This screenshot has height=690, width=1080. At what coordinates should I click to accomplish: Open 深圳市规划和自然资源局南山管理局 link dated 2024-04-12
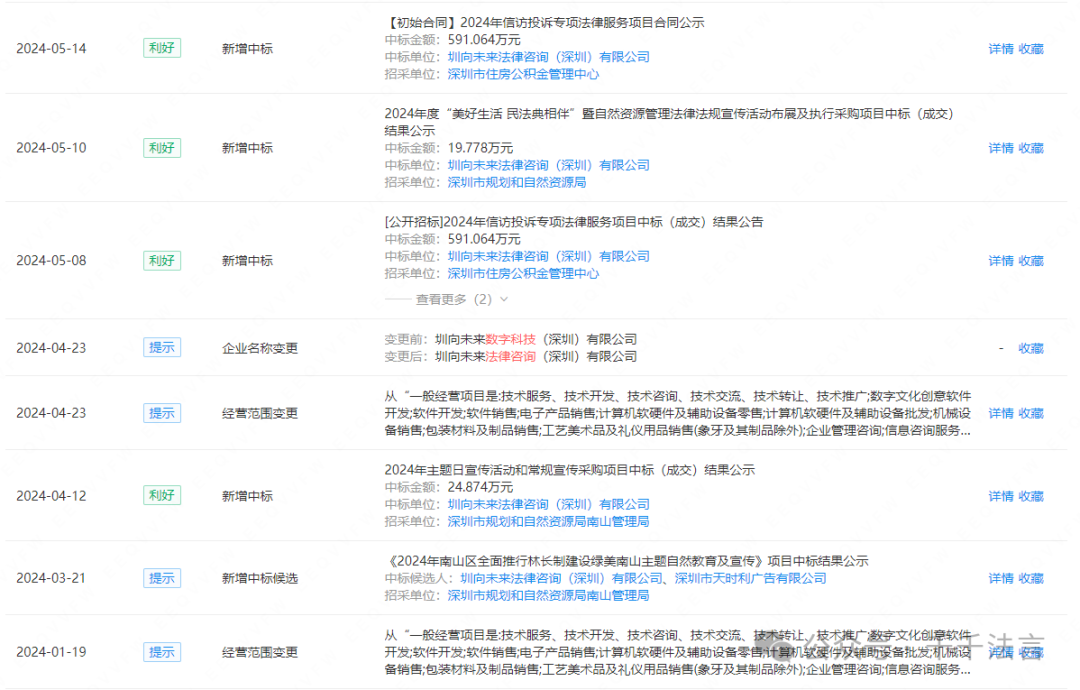[x=548, y=521]
